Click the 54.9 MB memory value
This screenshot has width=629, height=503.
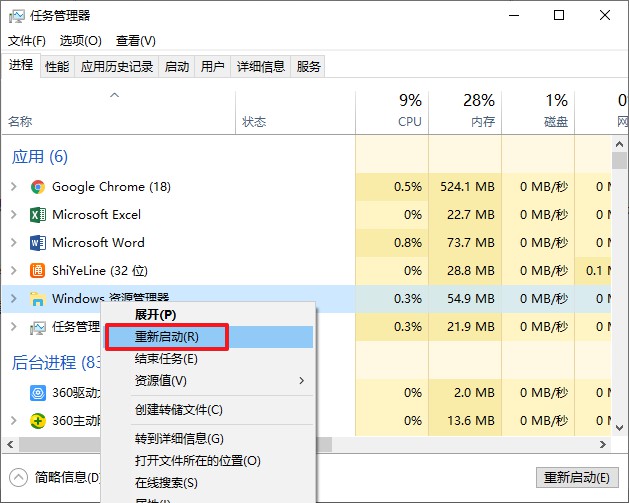tap(471, 299)
